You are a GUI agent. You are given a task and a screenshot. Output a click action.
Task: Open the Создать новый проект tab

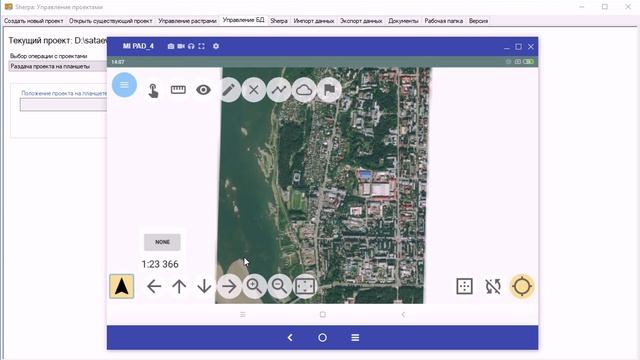pos(33,21)
